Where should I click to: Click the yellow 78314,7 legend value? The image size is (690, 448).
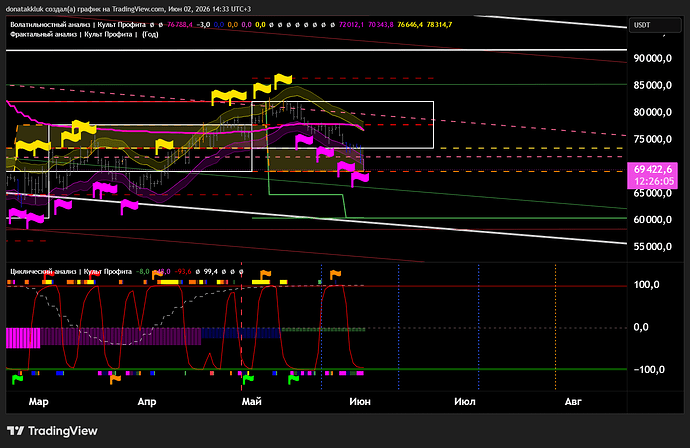coord(439,25)
